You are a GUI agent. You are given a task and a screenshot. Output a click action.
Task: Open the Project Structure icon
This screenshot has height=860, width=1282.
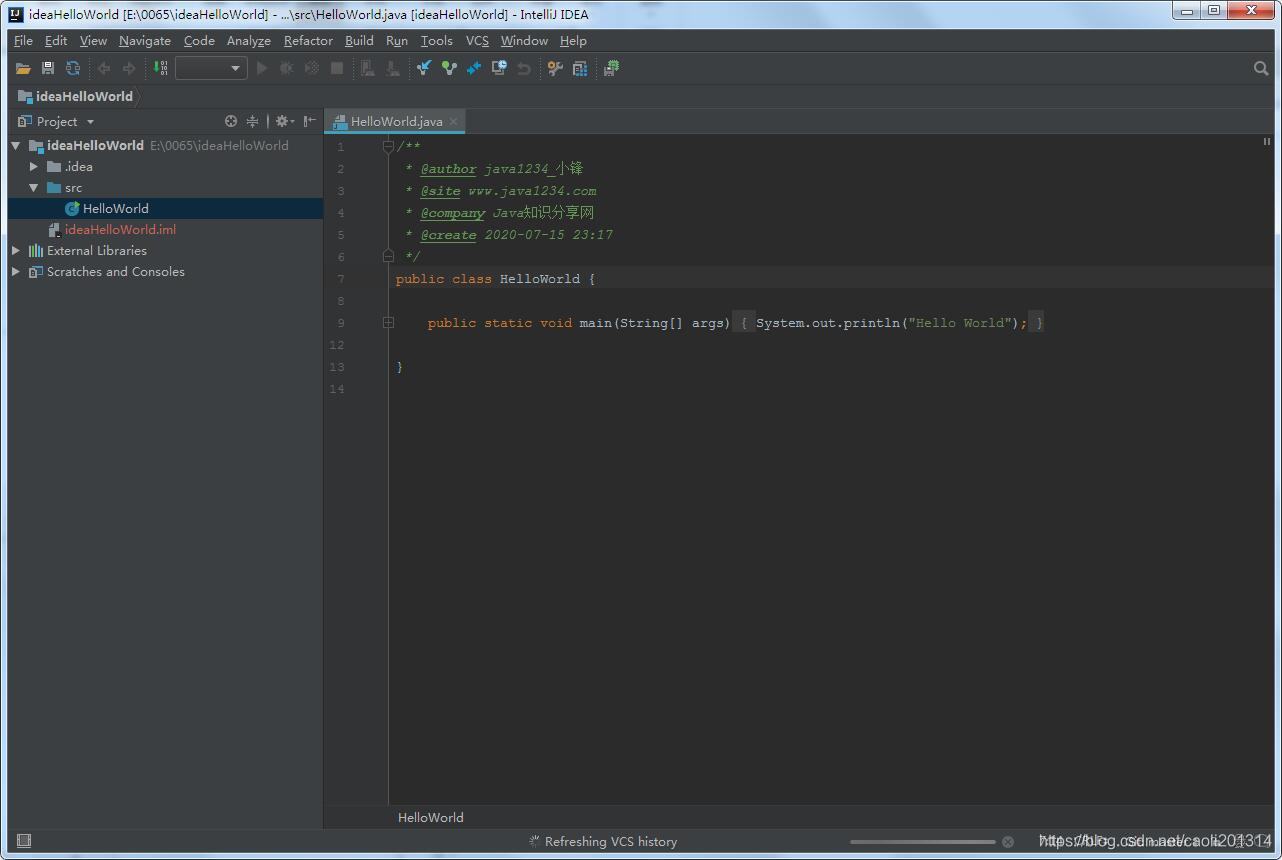(580, 68)
